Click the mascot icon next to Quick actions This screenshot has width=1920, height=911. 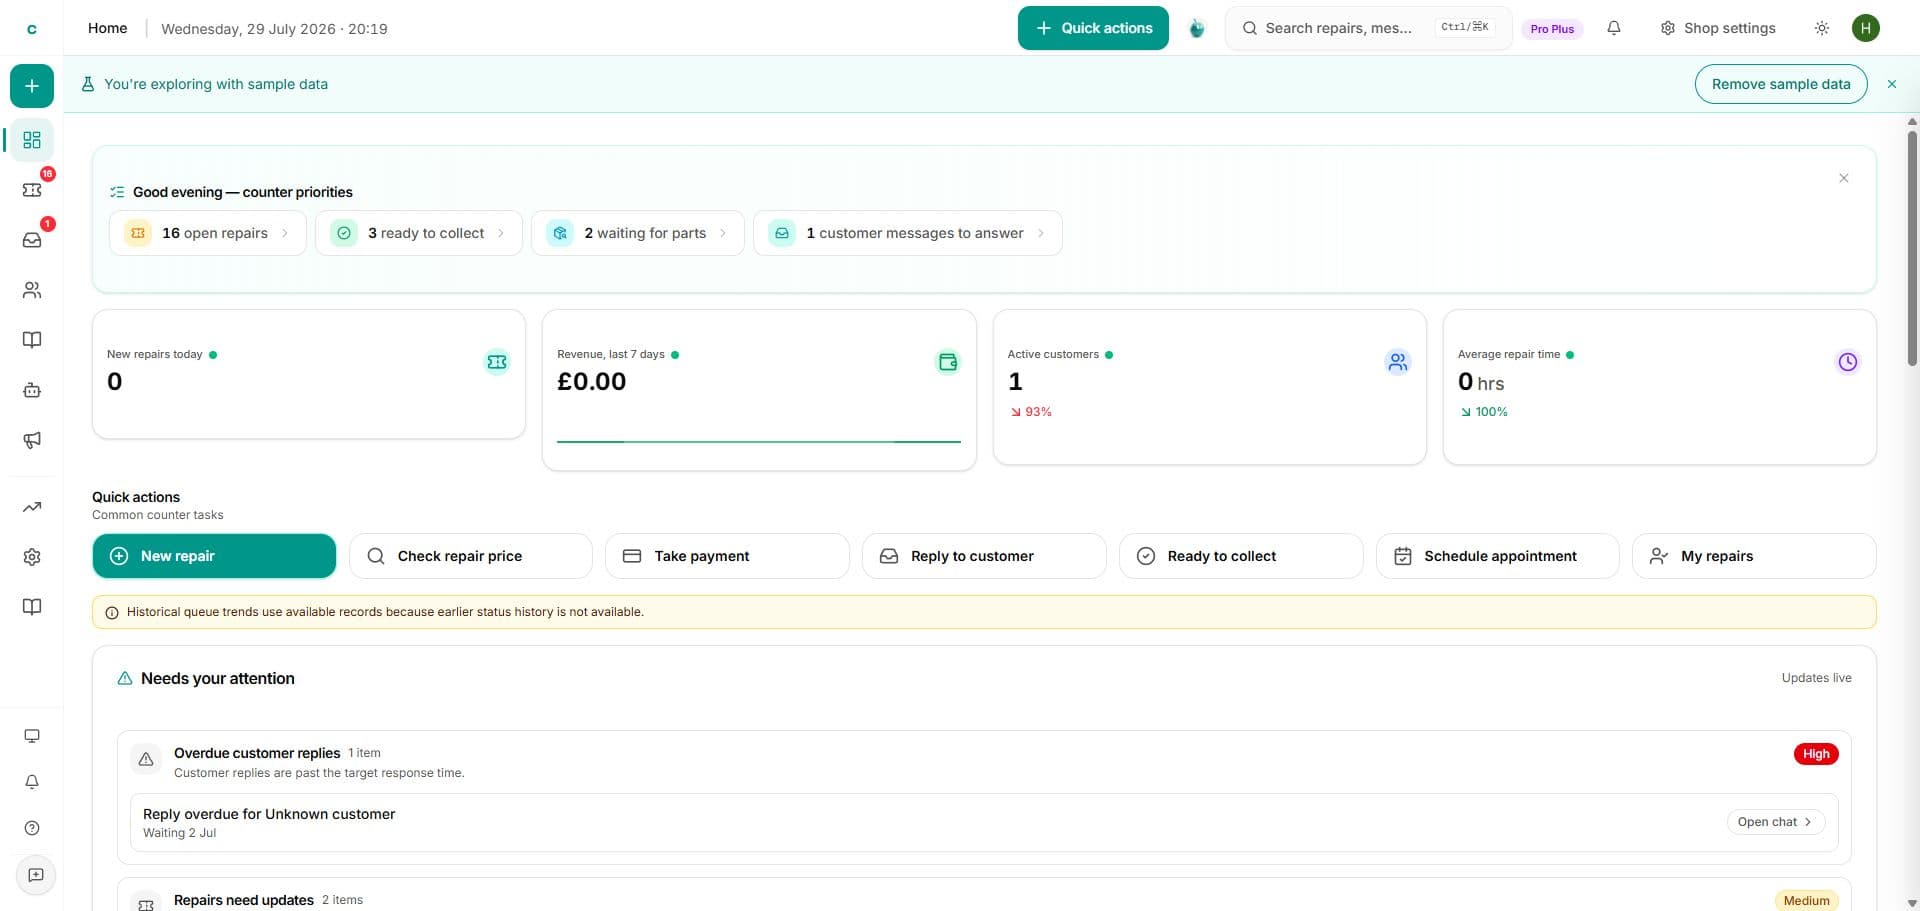click(1197, 28)
